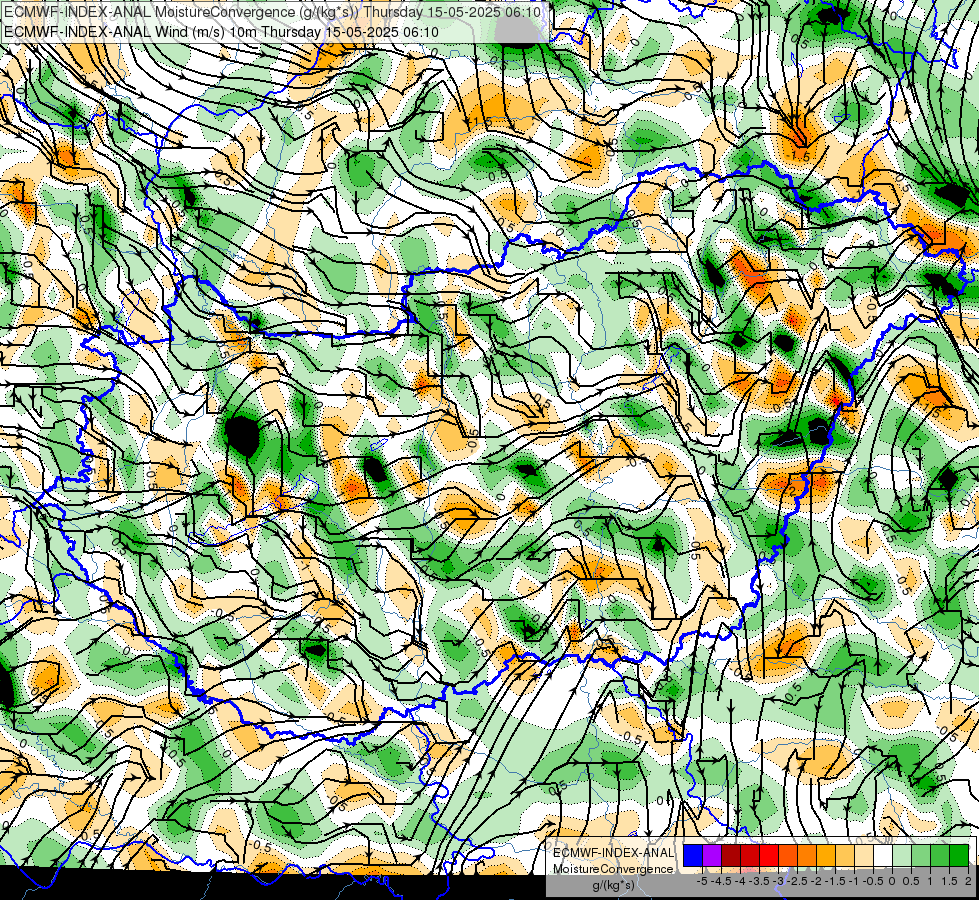Image resolution: width=979 pixels, height=900 pixels.
Task: Click the legend label MoistureConvergence
Action: coord(613,869)
